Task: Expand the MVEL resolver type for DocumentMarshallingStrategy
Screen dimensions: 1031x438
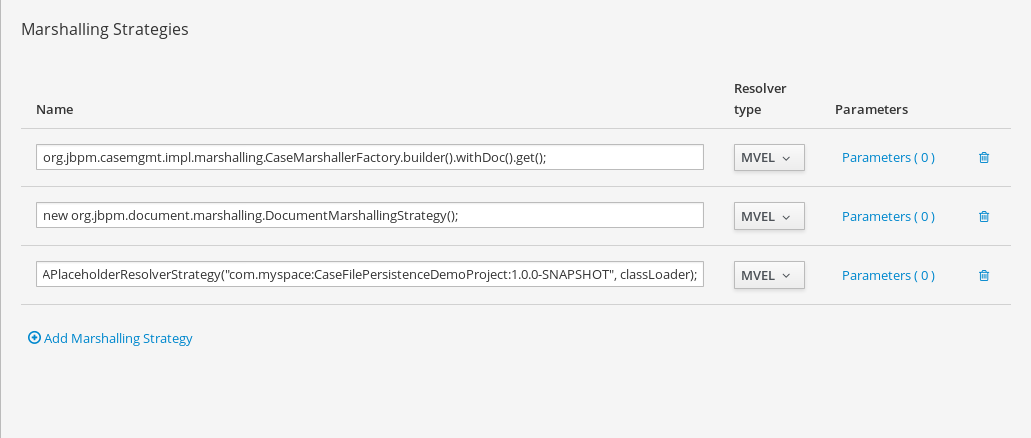Action: pyautogui.click(x=768, y=217)
